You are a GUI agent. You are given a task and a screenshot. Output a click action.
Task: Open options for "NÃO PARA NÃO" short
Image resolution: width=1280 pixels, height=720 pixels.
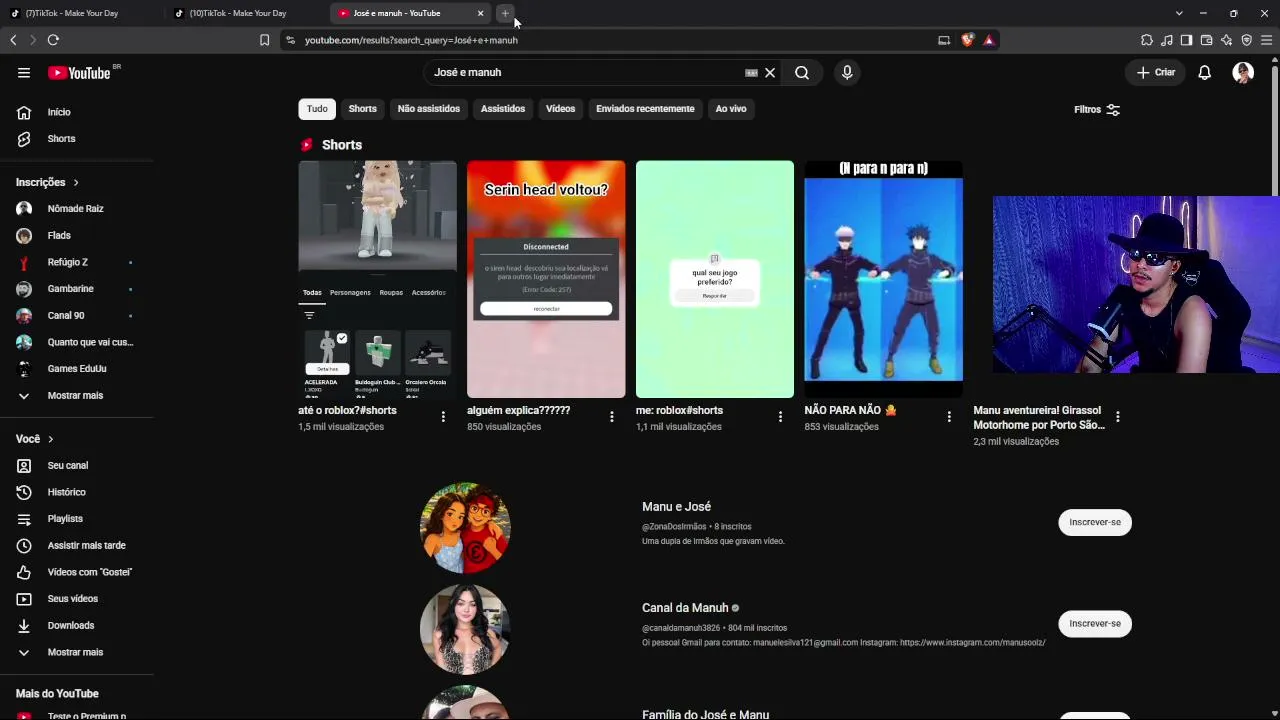949,417
